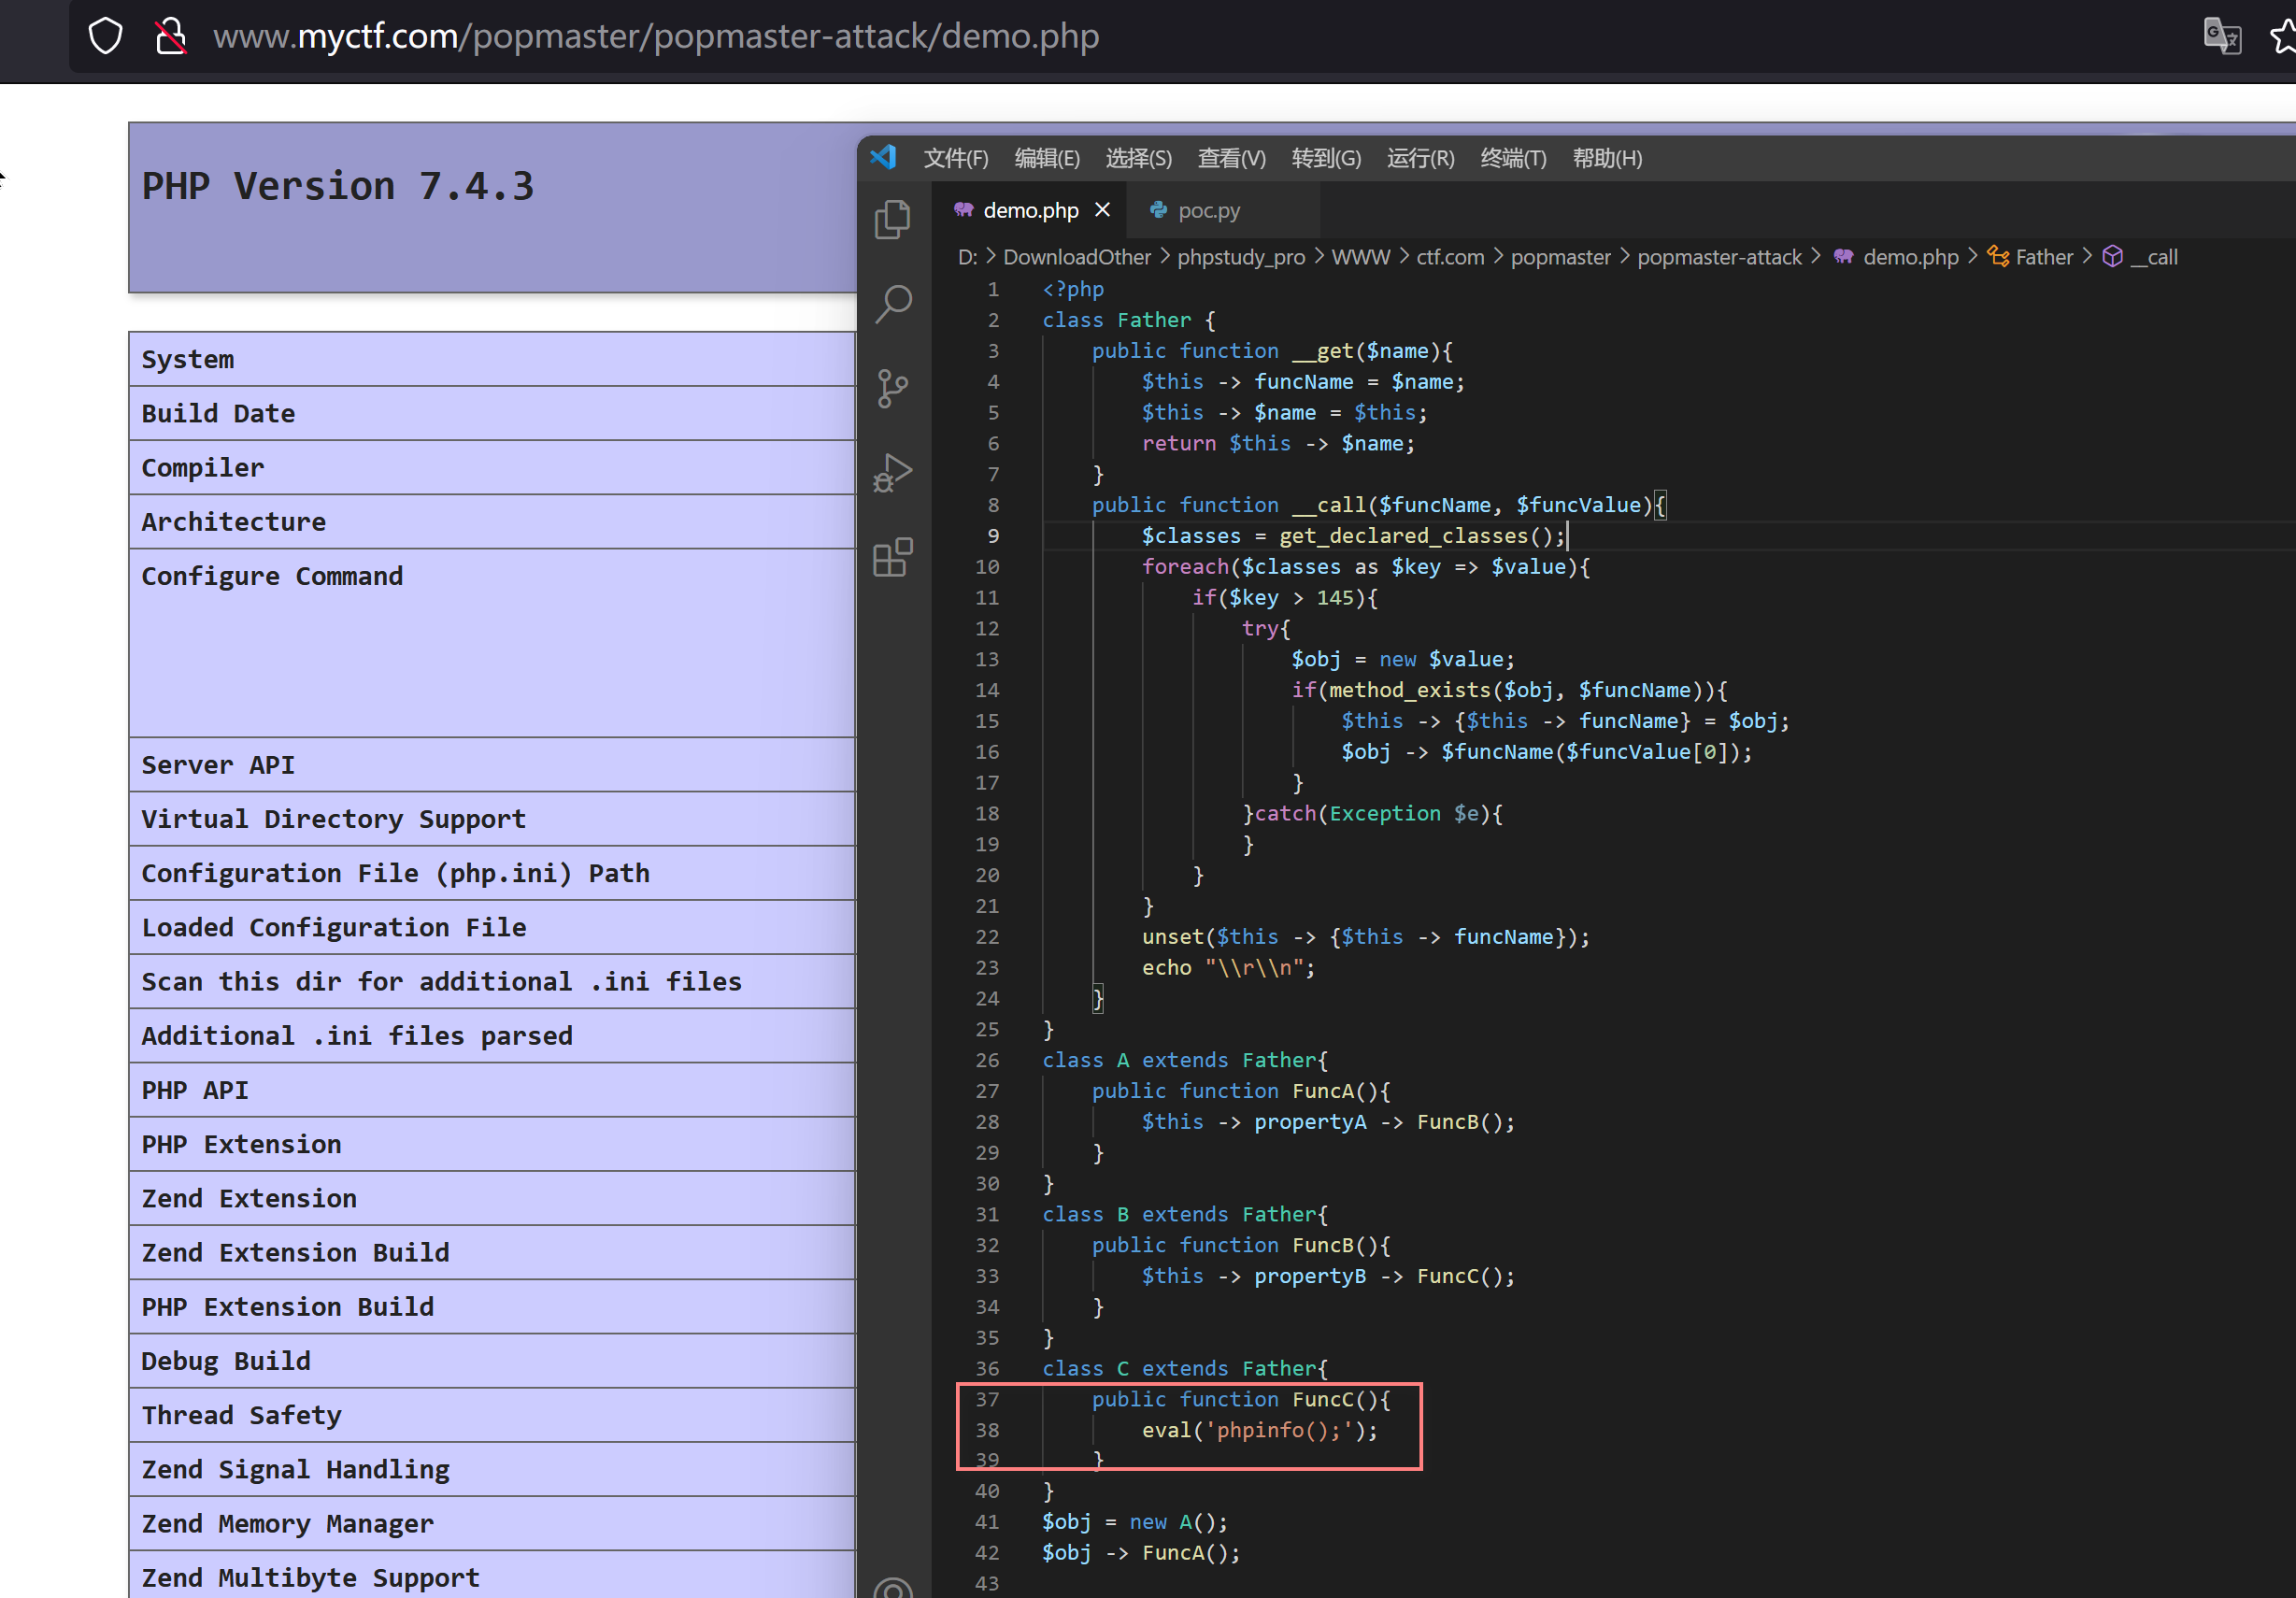
Task: Click the Architecture row label
Action: click(x=234, y=522)
